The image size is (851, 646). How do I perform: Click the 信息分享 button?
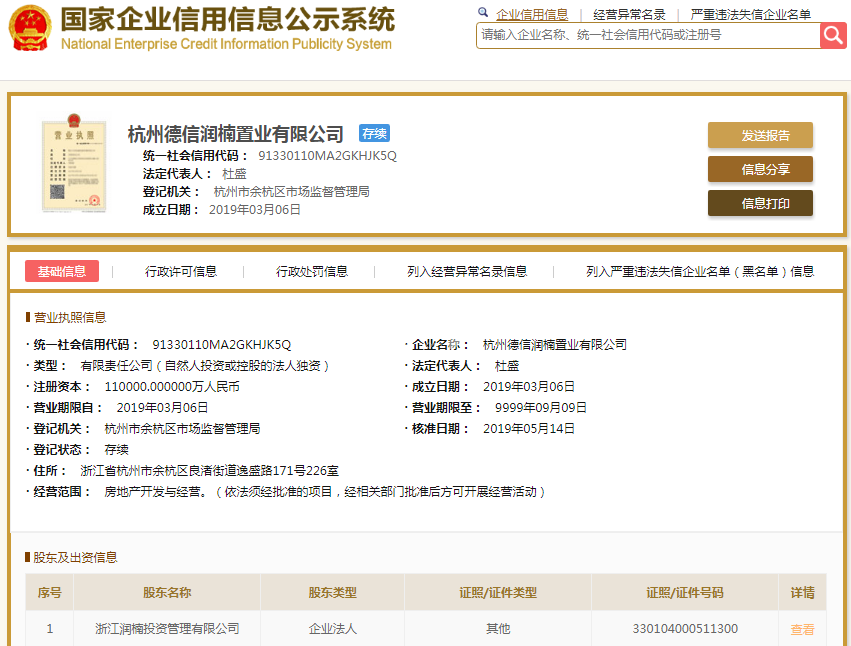point(760,169)
